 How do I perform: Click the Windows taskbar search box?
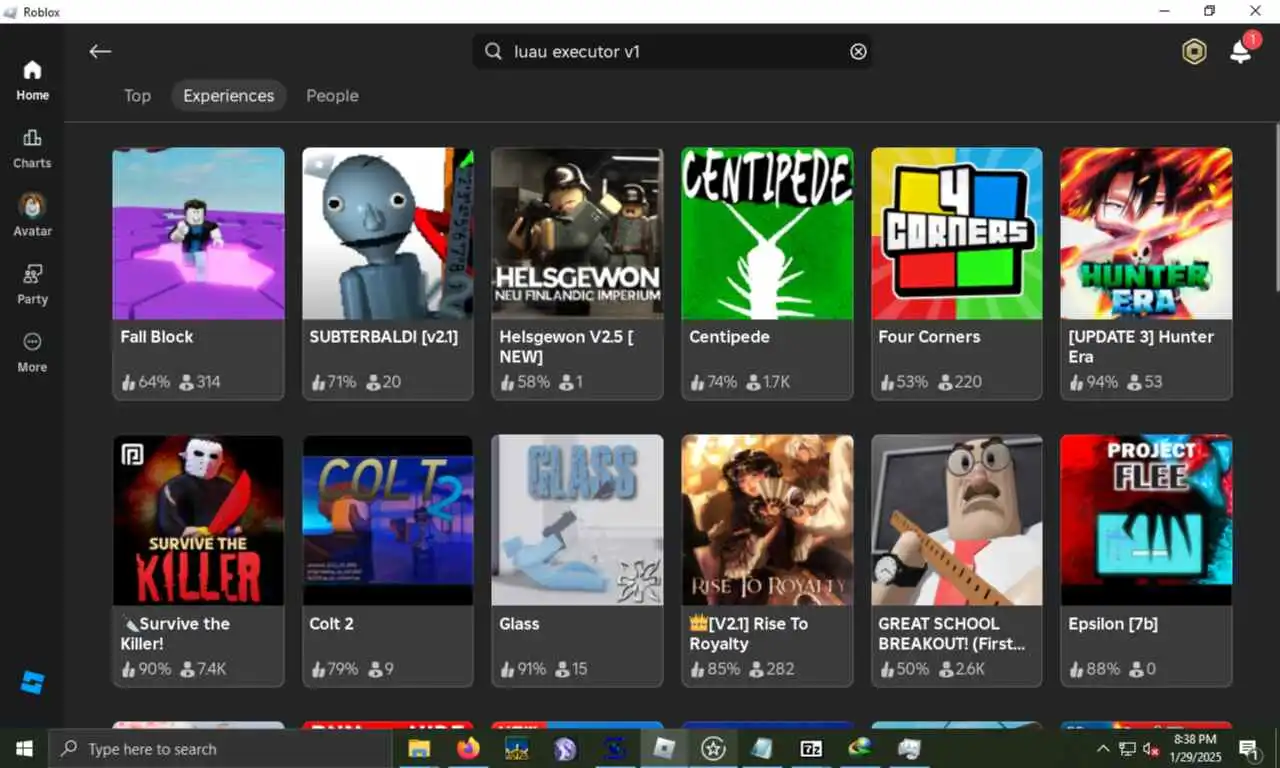[x=220, y=749]
